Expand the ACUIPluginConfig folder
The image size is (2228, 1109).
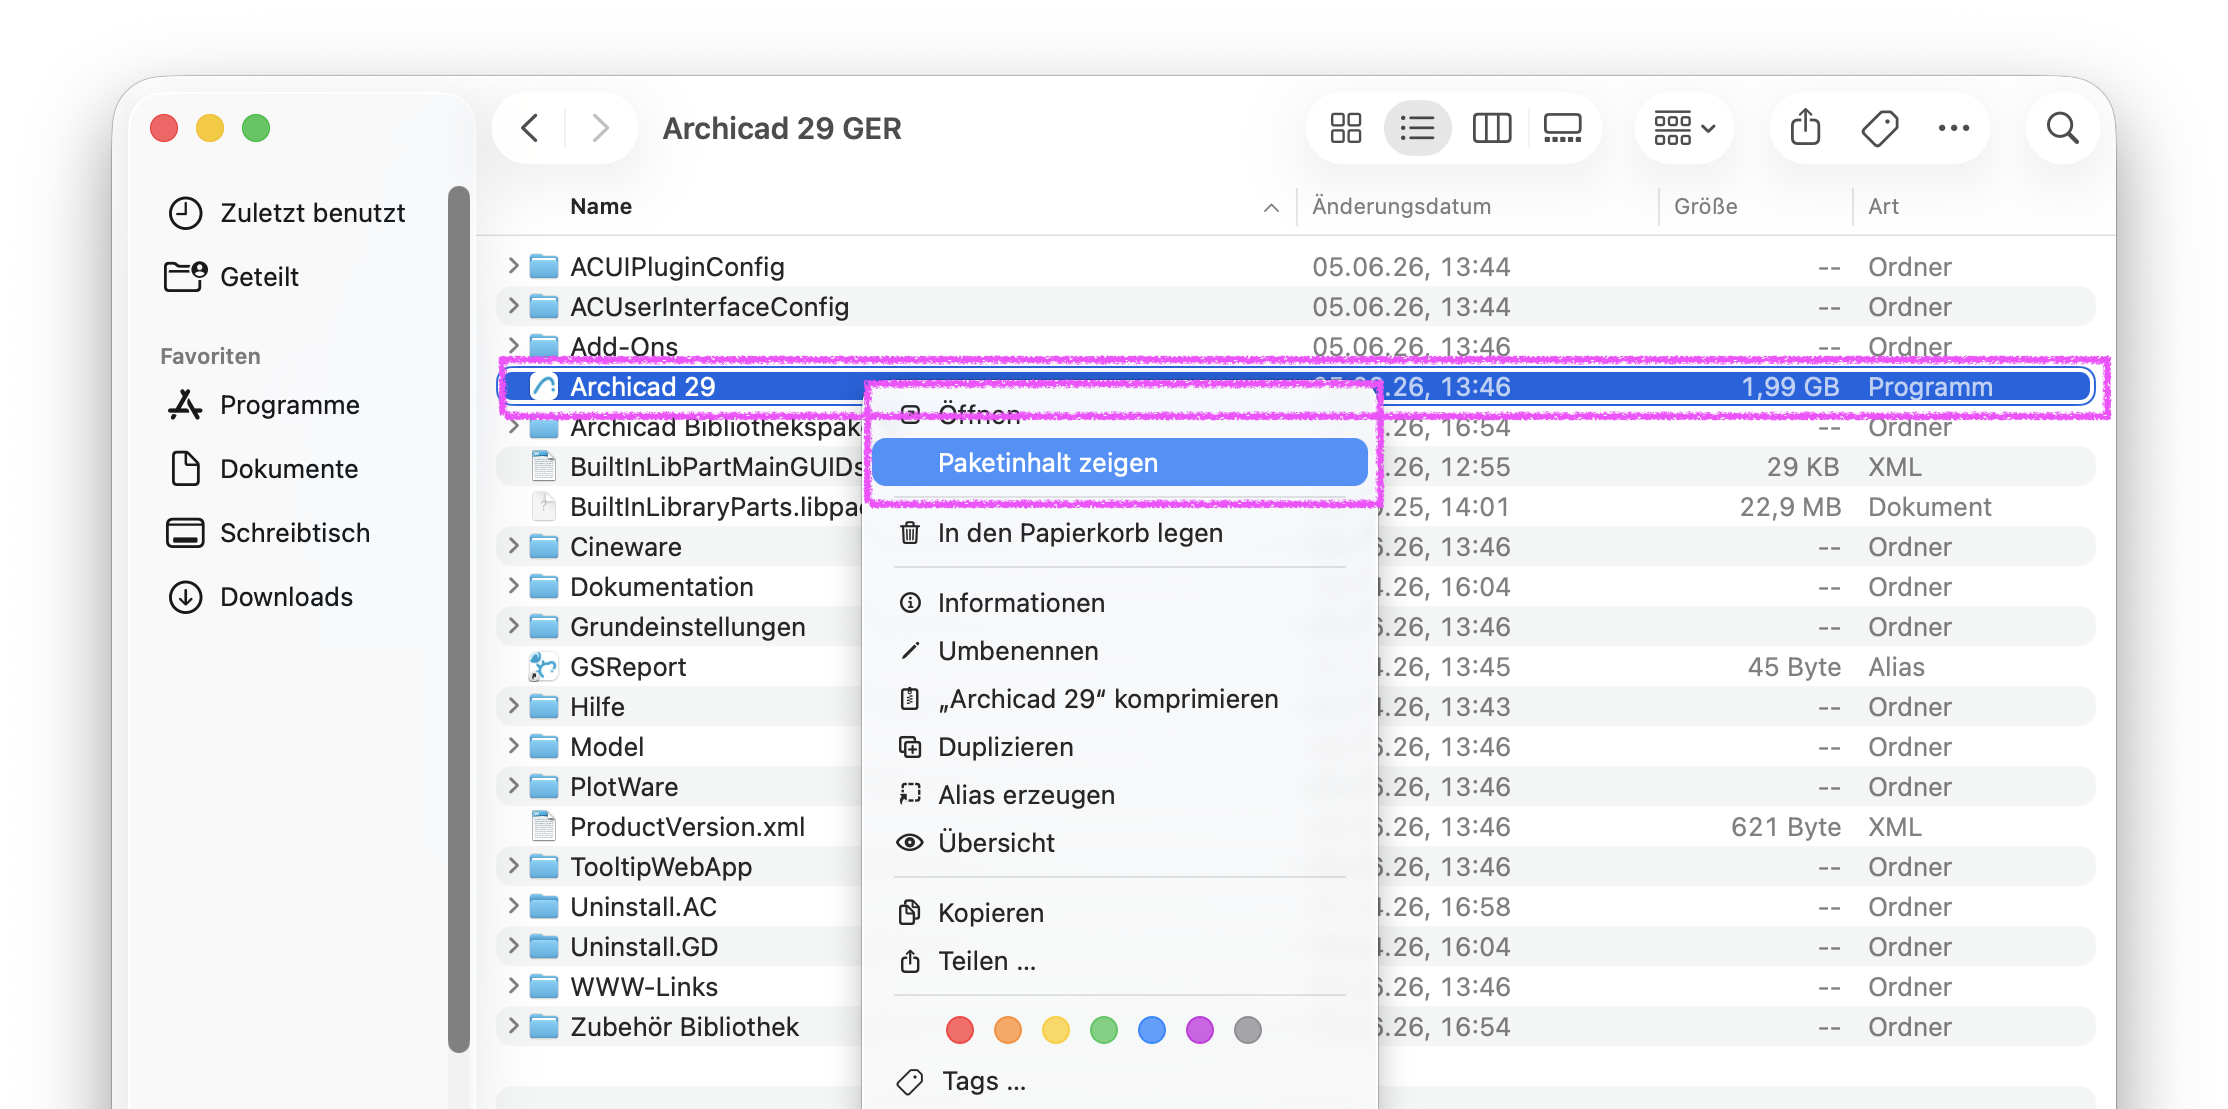point(513,266)
